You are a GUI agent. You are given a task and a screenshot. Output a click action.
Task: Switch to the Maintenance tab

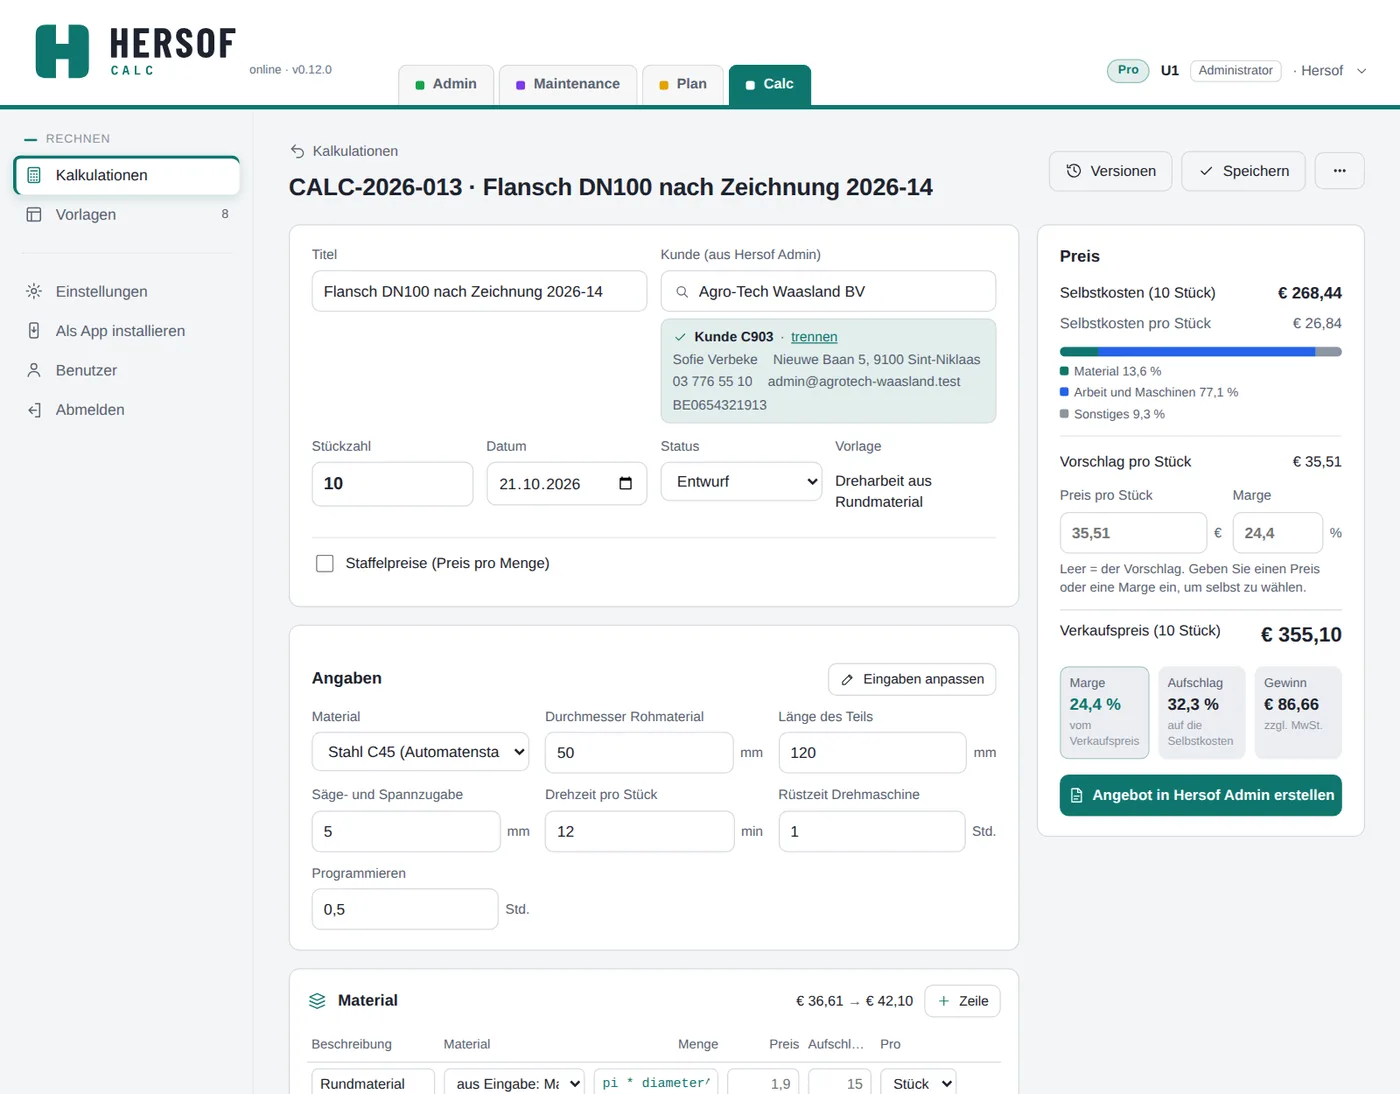567,84
